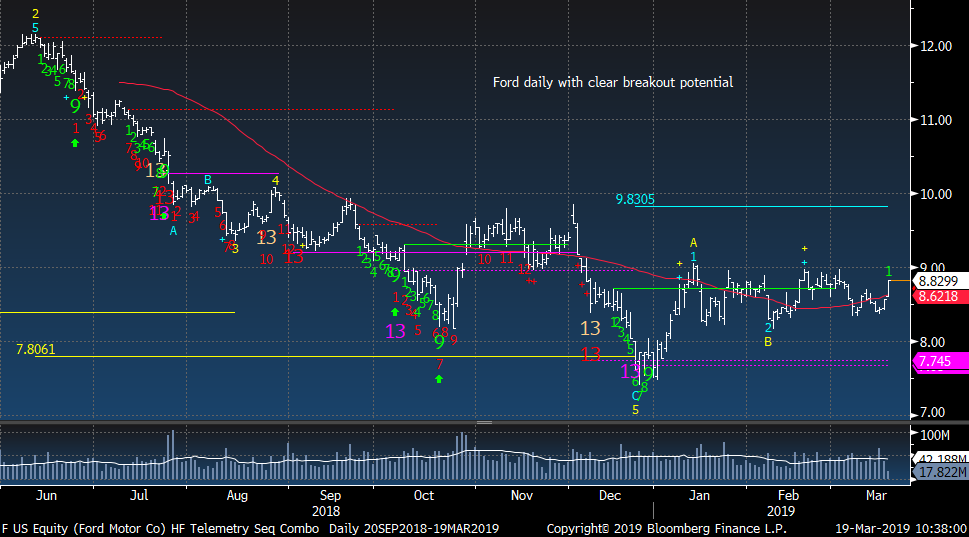This screenshot has height=537, width=969.
Task: Click the 11.00 price axis label
Action: [x=936, y=120]
